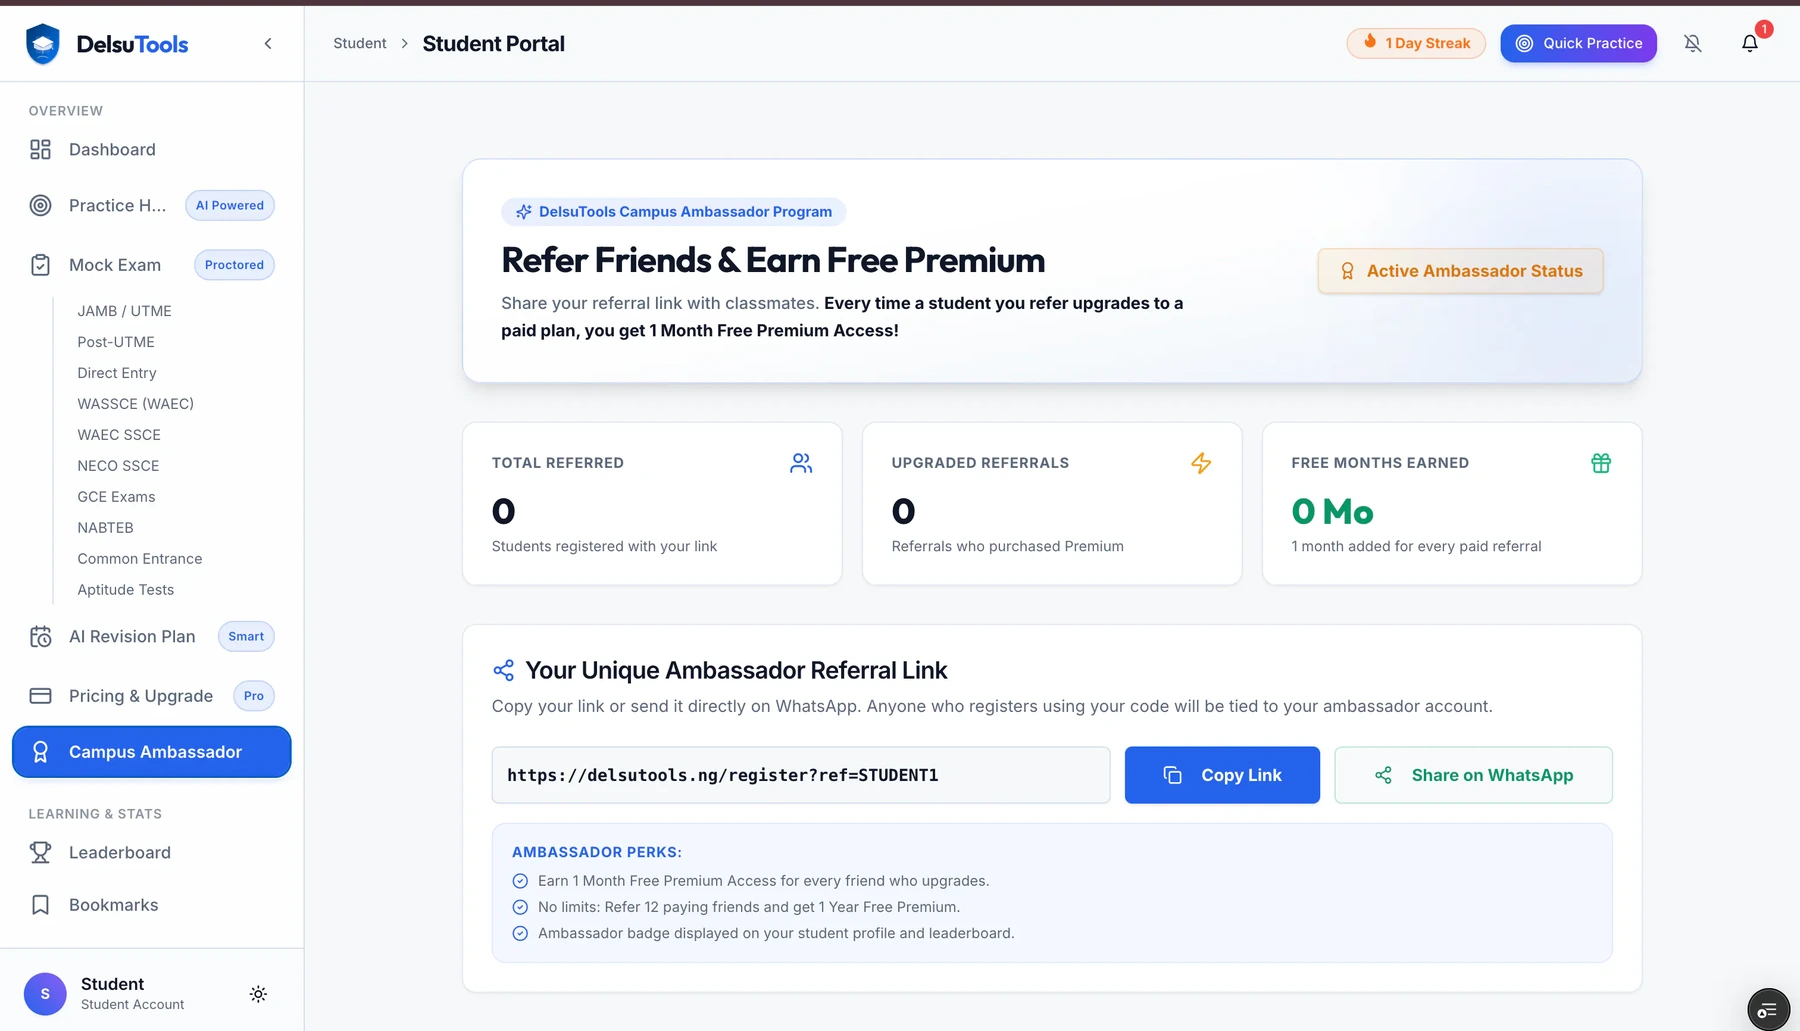Open AI Revision Plan calendar icon
Viewport: 1800px width, 1031px height.
point(40,637)
